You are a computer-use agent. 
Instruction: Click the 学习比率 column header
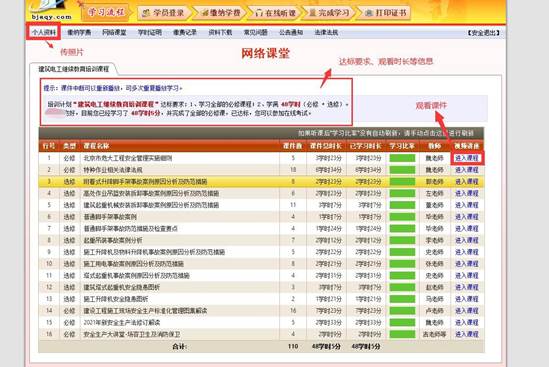coord(402,146)
